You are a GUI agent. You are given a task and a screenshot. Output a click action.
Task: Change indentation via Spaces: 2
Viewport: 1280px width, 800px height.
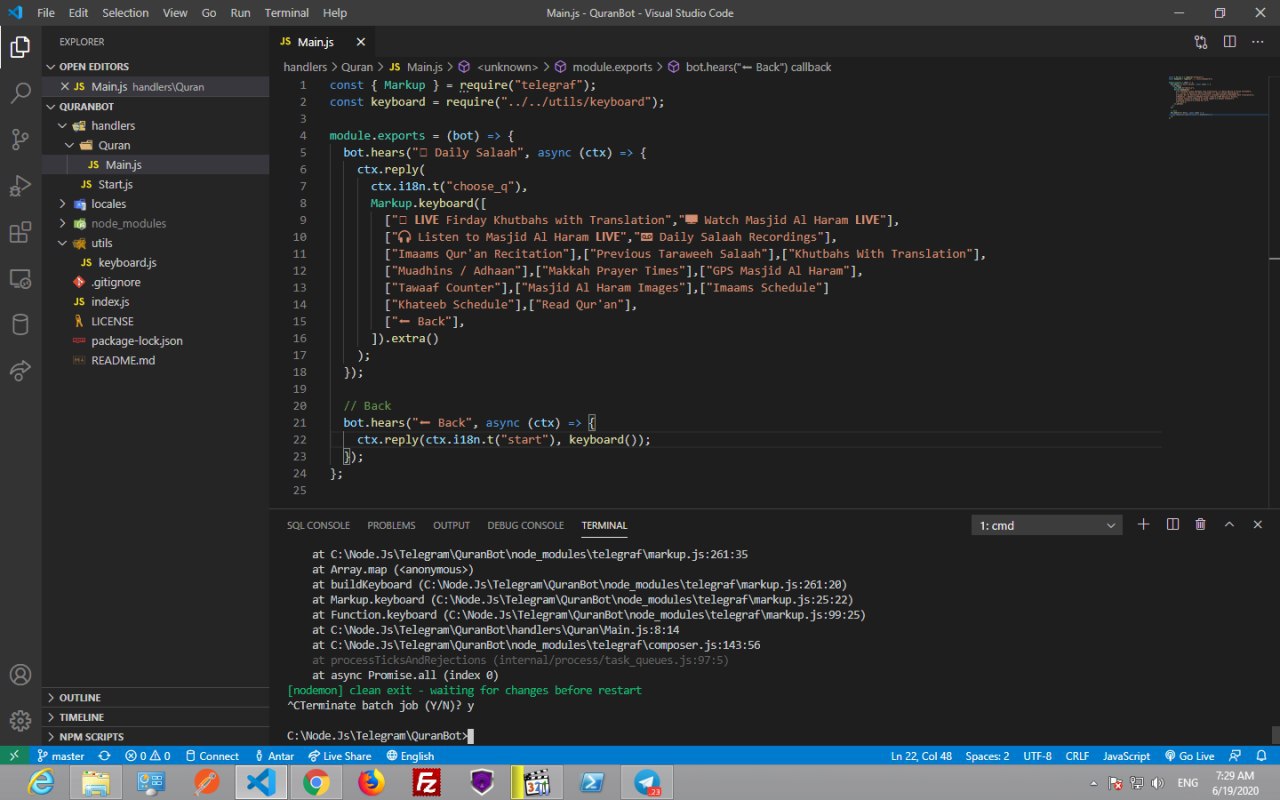[987, 756]
